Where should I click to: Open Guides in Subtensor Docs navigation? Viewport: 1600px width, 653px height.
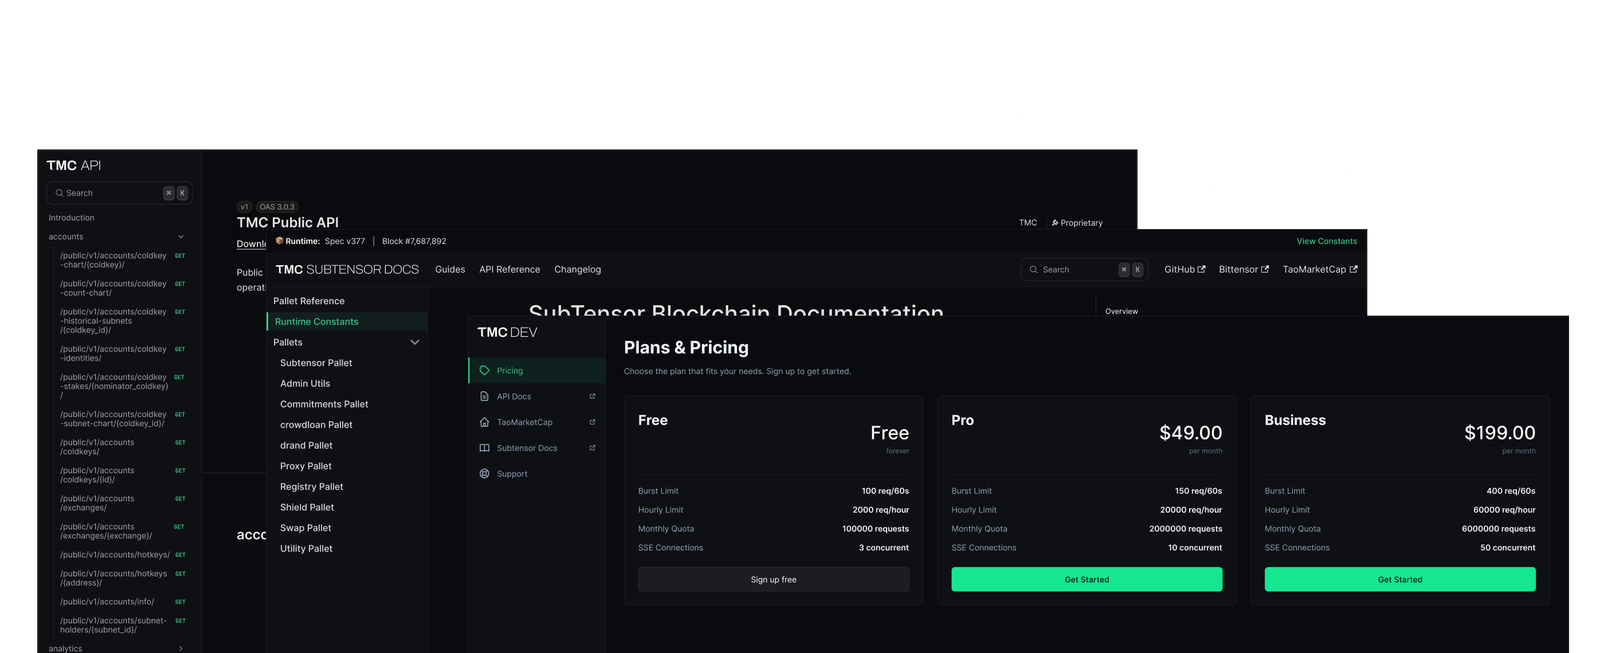click(450, 269)
